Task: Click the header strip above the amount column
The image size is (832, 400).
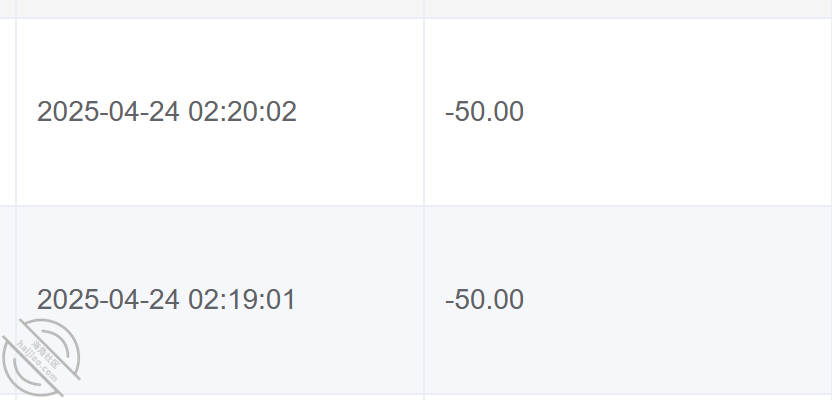Action: [628, 8]
